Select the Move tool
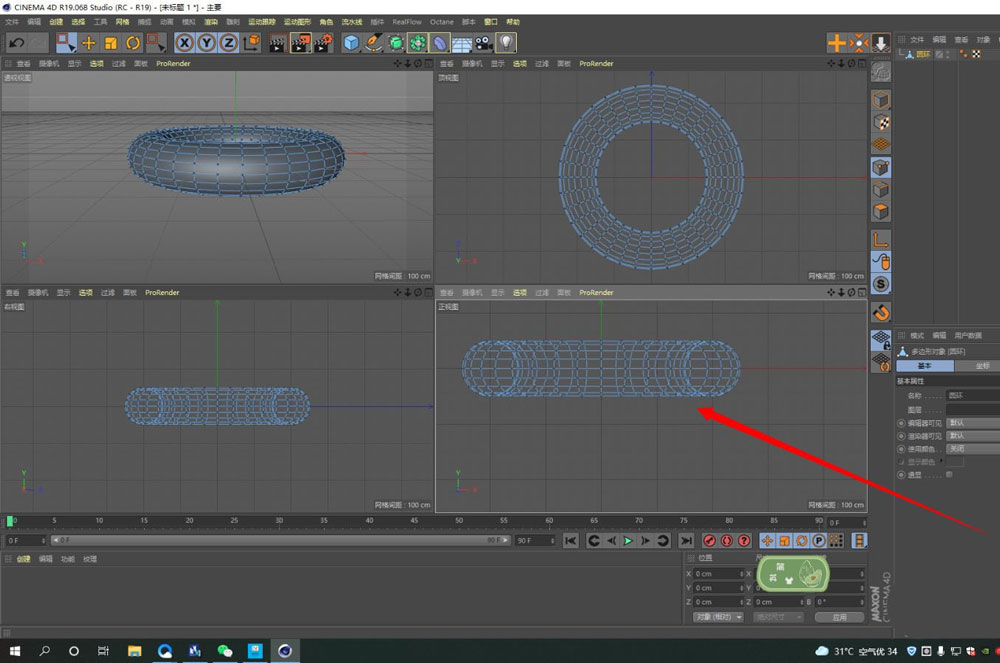 click(x=89, y=42)
